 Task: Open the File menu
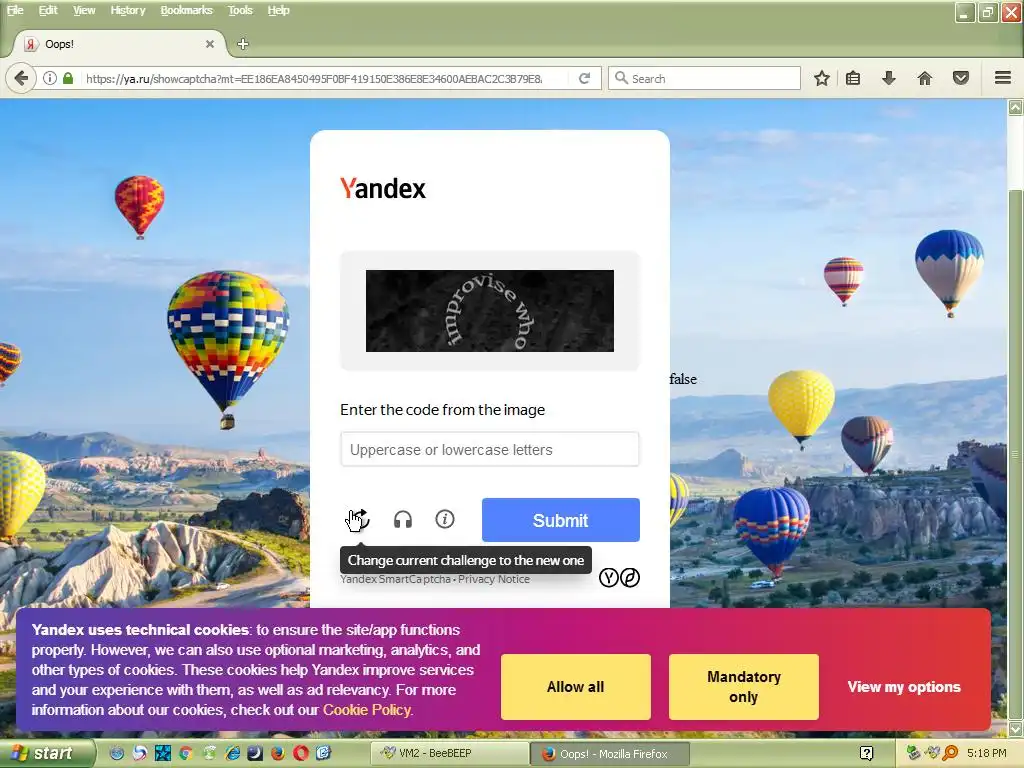tap(14, 10)
